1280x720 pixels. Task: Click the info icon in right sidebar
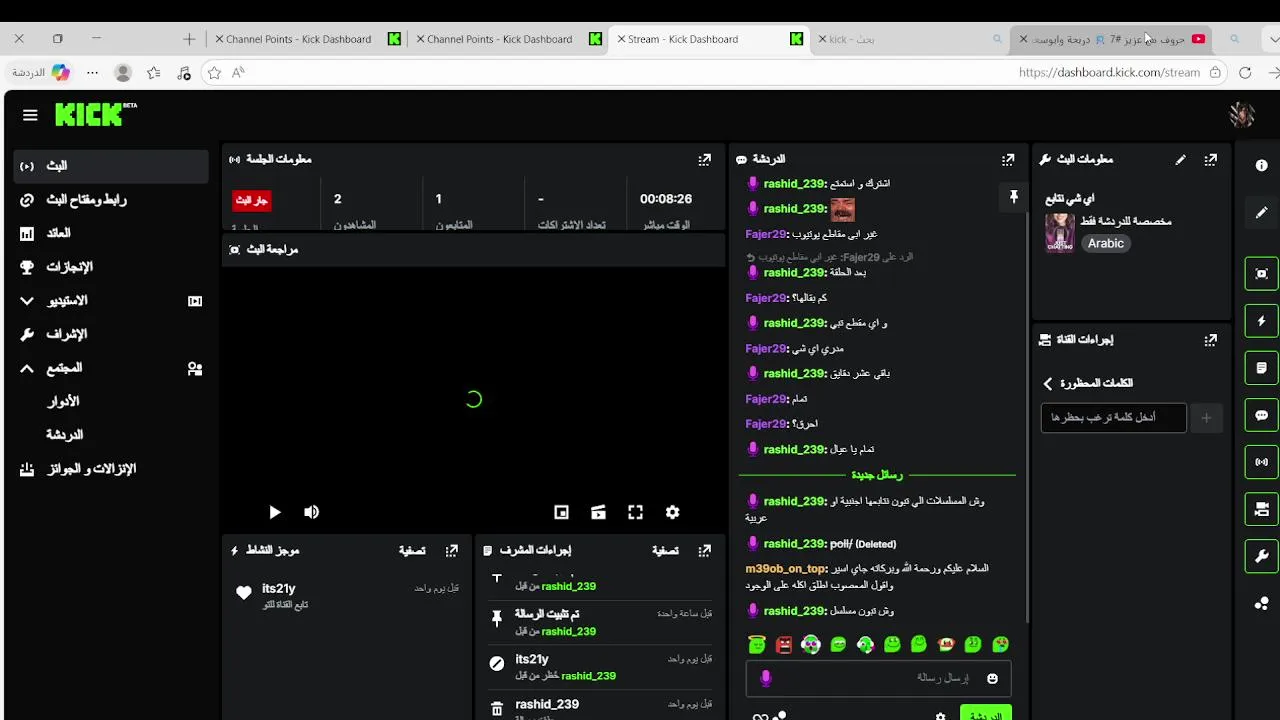(1261, 166)
